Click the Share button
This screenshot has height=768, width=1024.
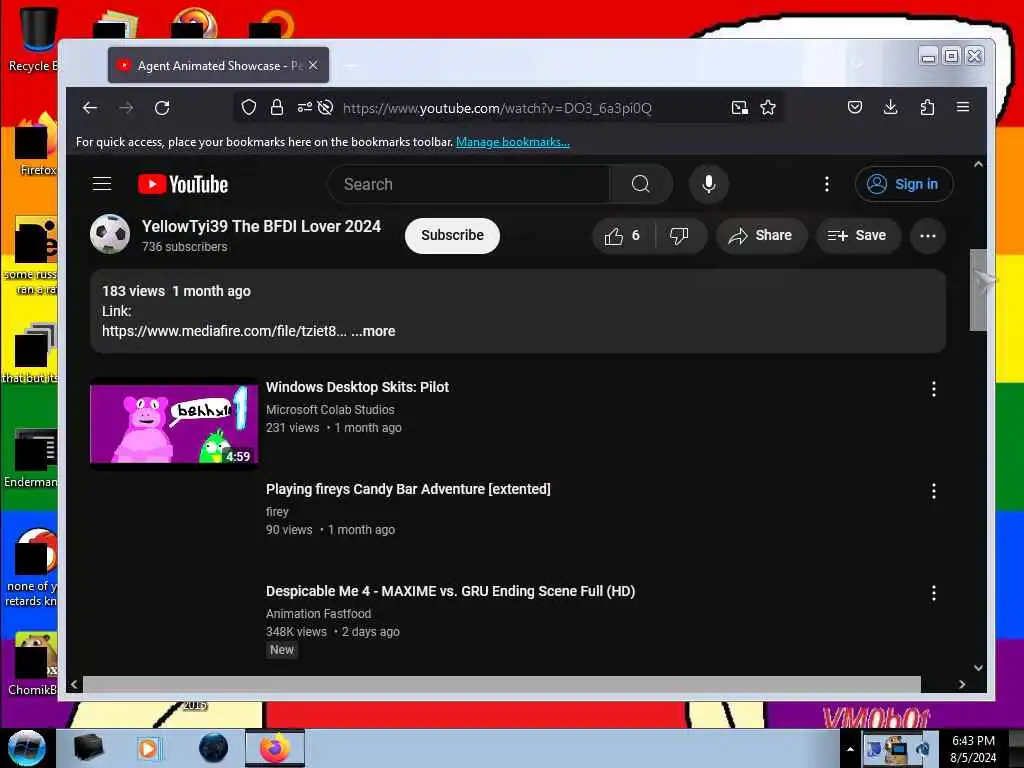[x=761, y=236]
